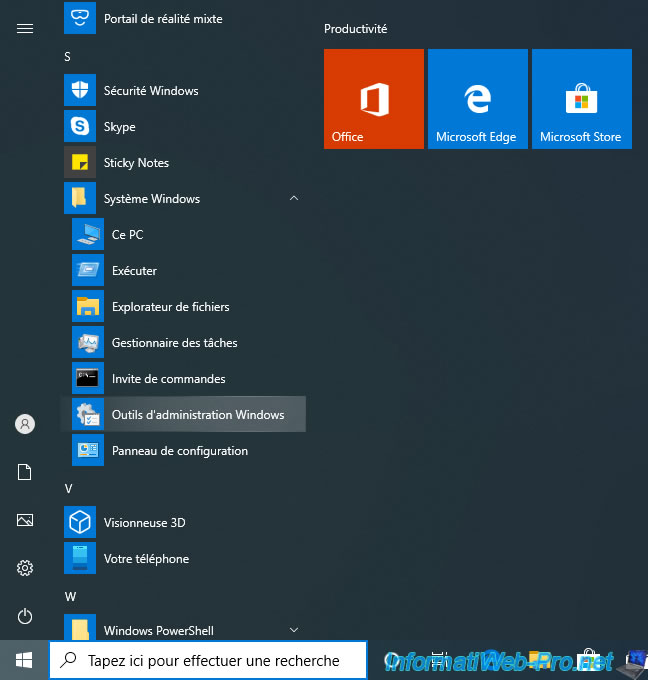Open the Skype app icon
Screen dimensions: 648x680
[80, 127]
